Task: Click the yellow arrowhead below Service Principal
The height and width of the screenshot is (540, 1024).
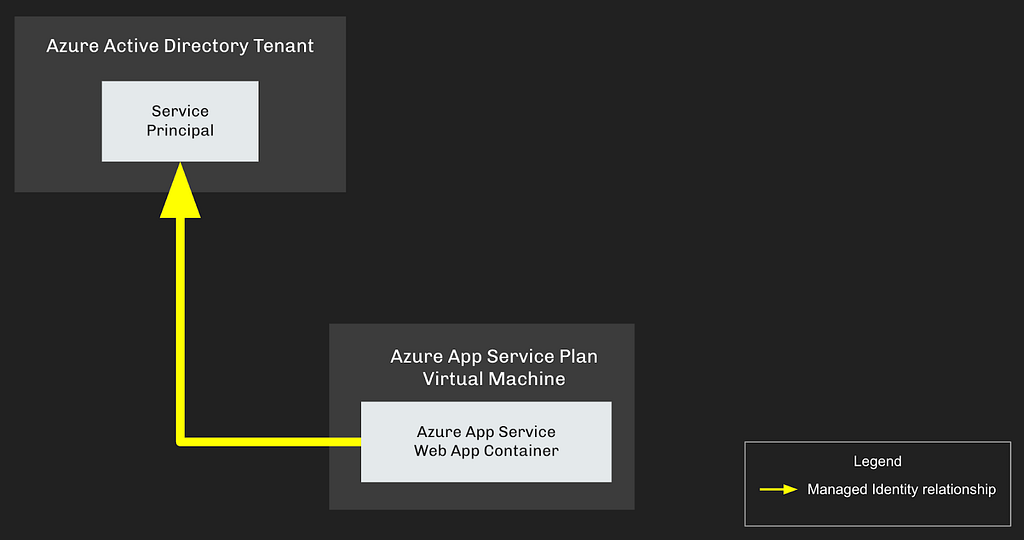Action: pos(180,190)
